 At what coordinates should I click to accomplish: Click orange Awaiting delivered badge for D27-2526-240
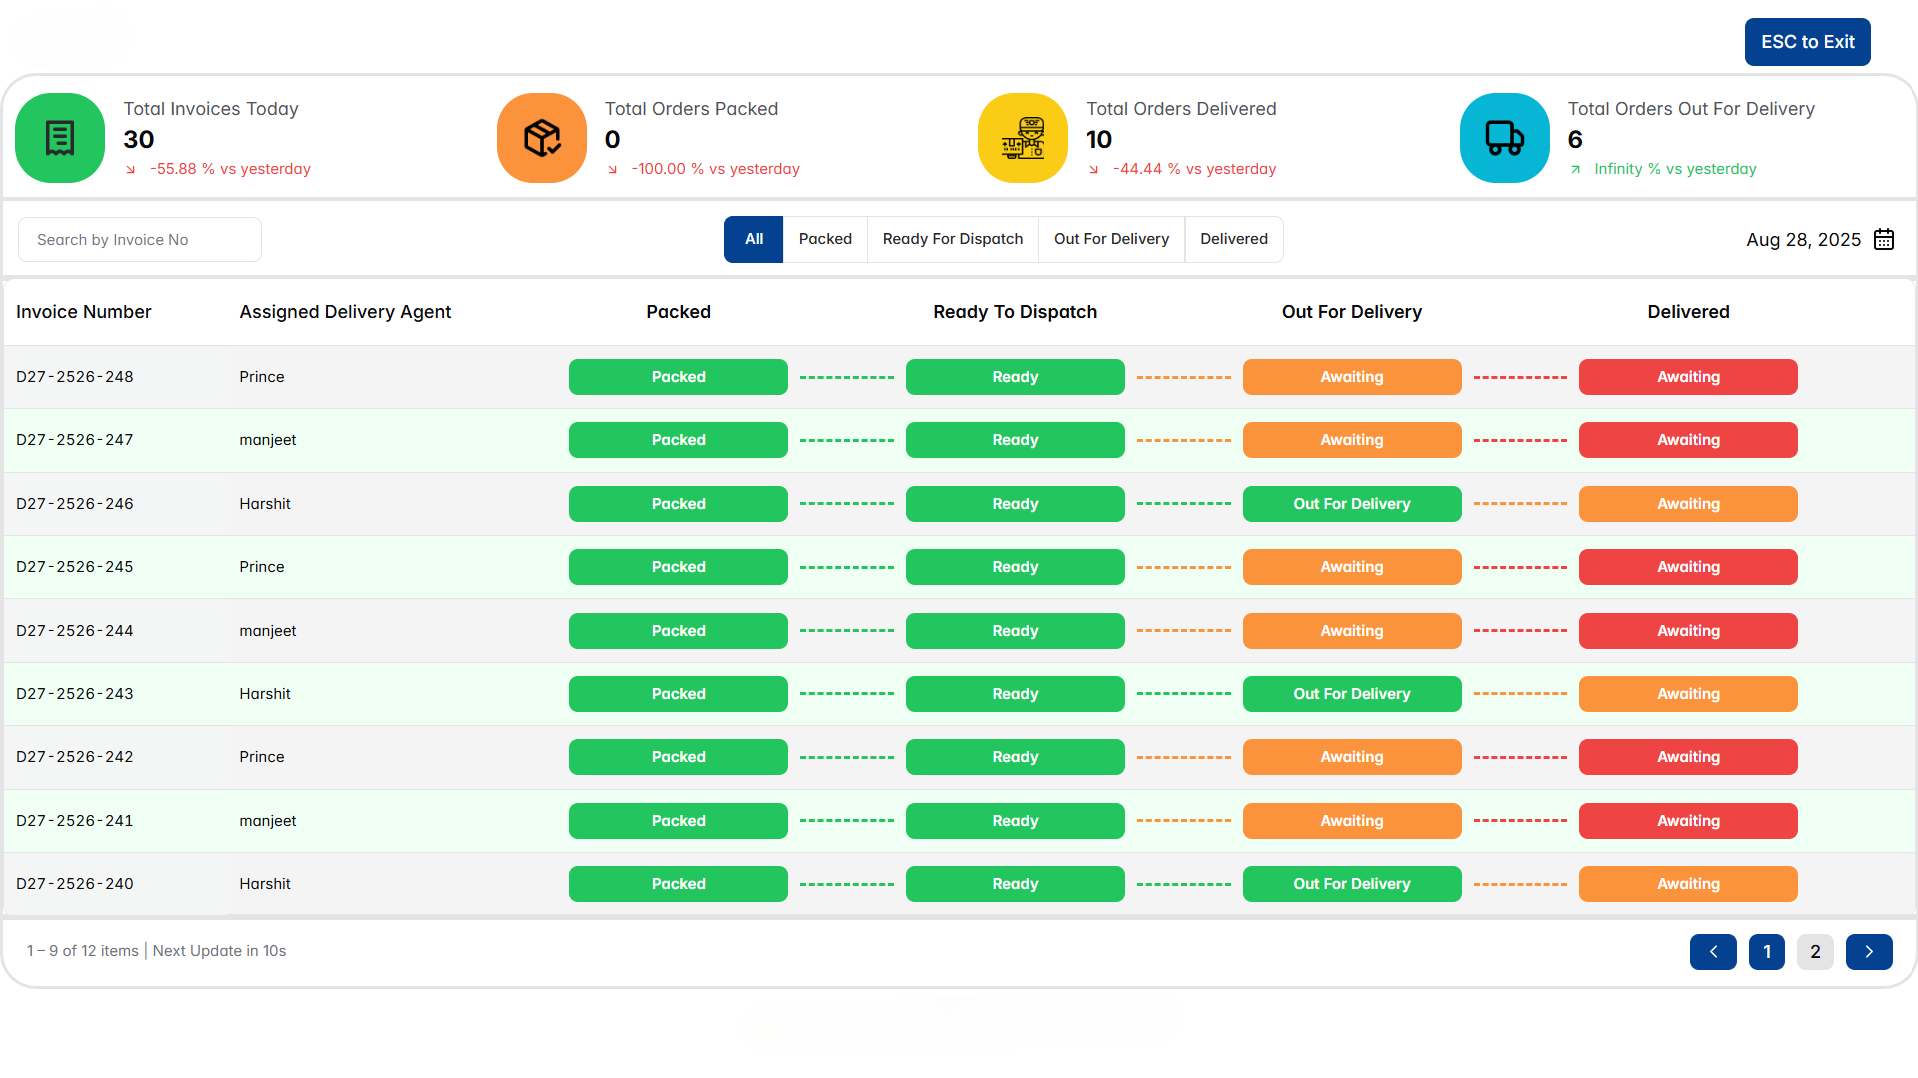[1688, 884]
